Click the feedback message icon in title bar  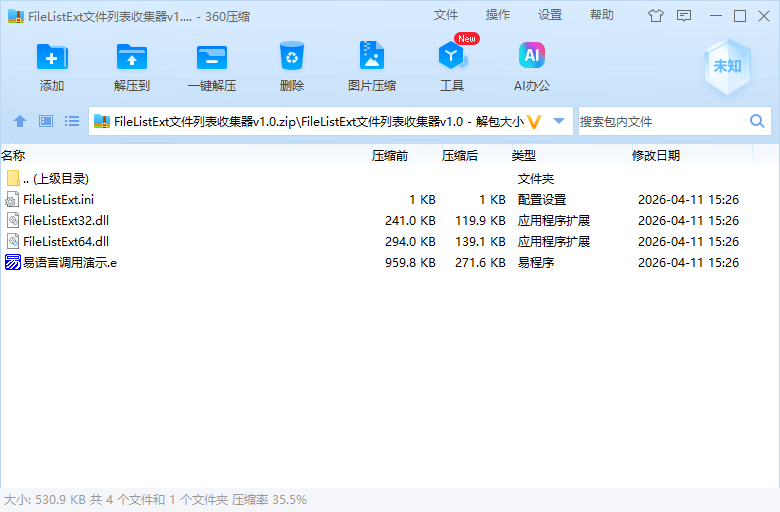684,16
